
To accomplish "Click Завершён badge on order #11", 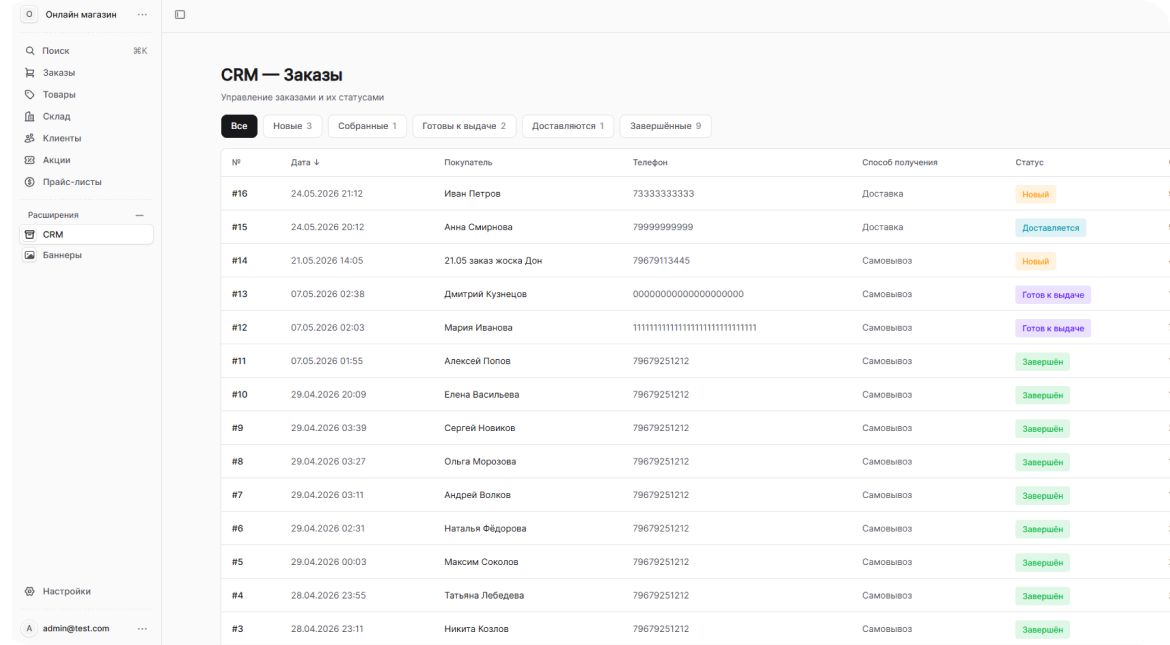I will point(1042,361).
